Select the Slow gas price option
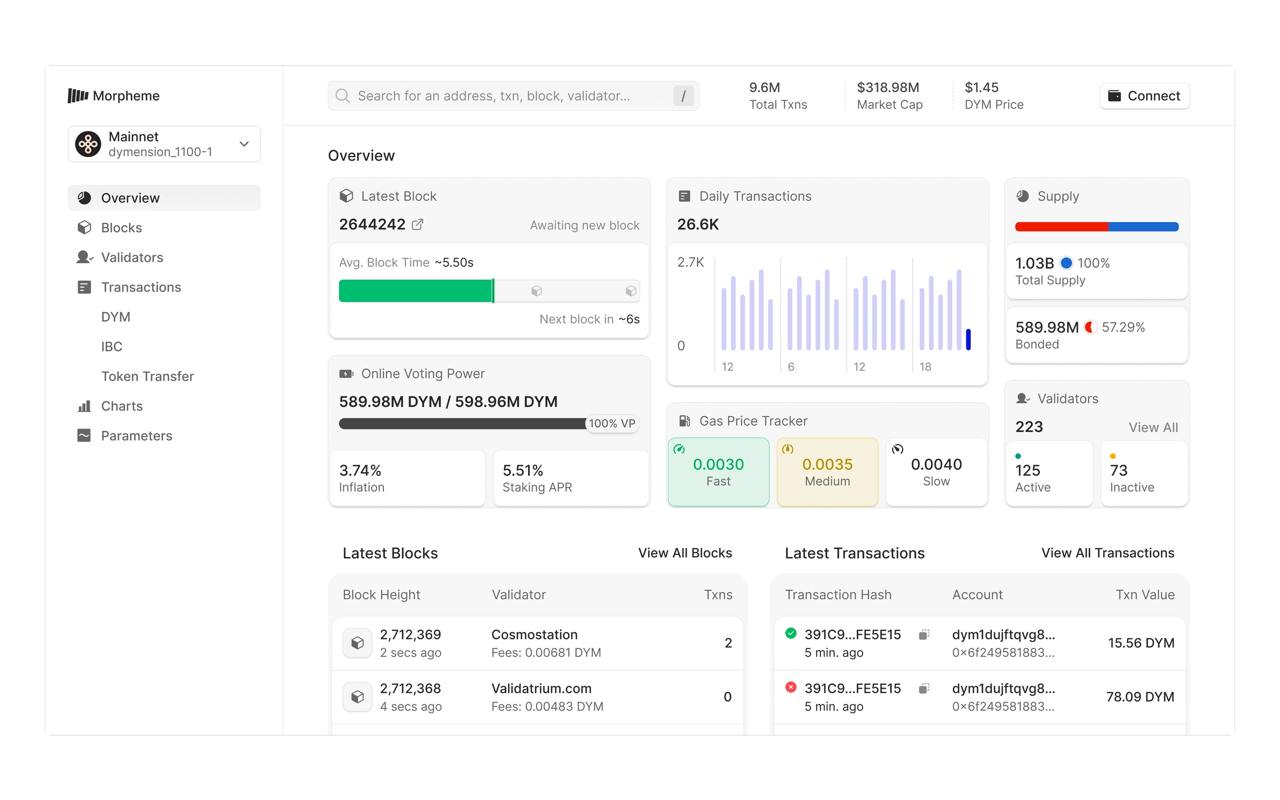1280x800 pixels. coord(936,472)
